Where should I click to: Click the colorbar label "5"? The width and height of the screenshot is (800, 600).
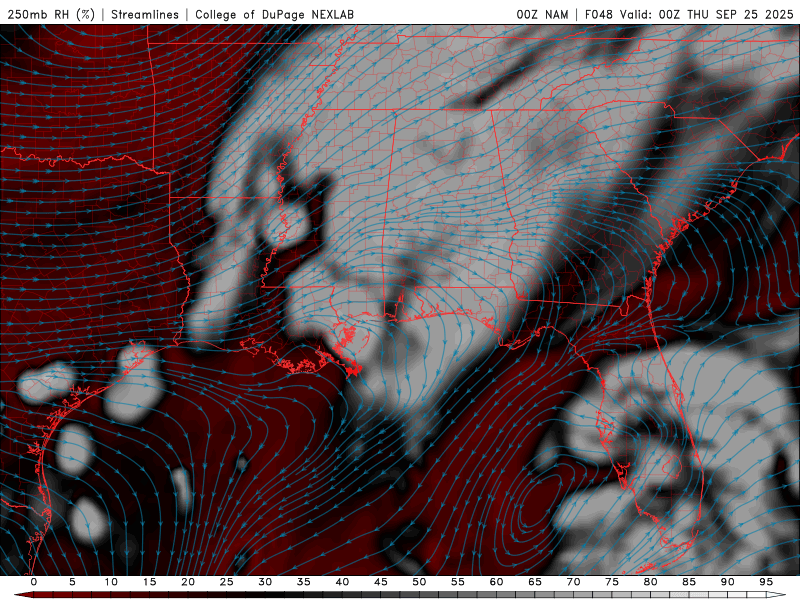point(72,582)
